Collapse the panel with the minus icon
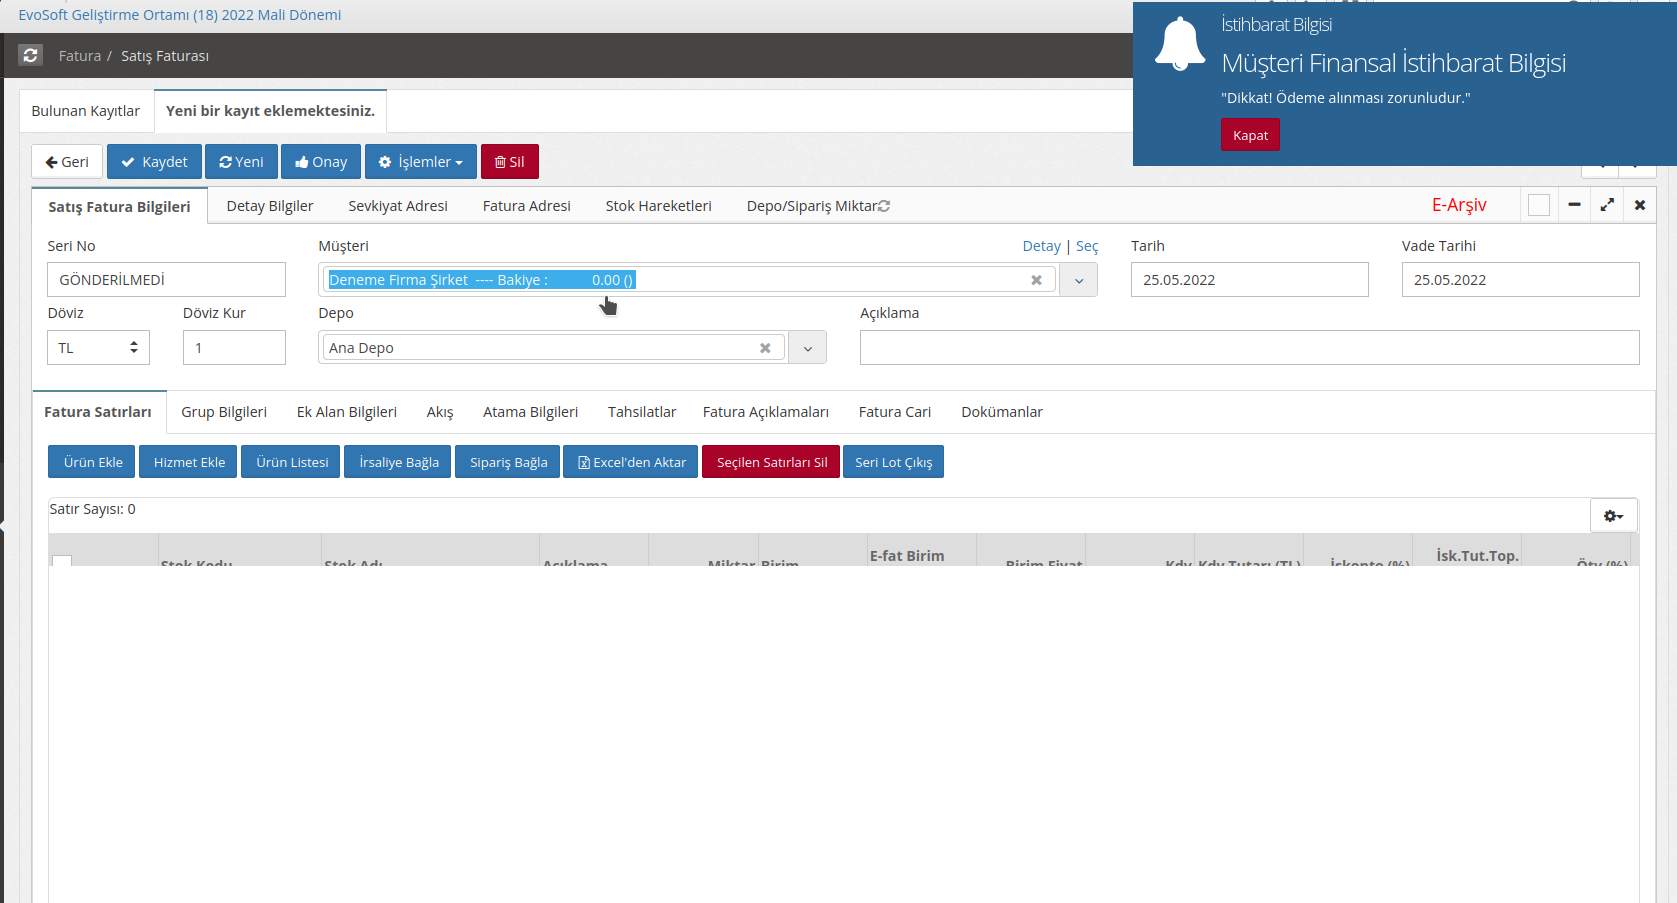The height and width of the screenshot is (903, 1677). tap(1574, 205)
